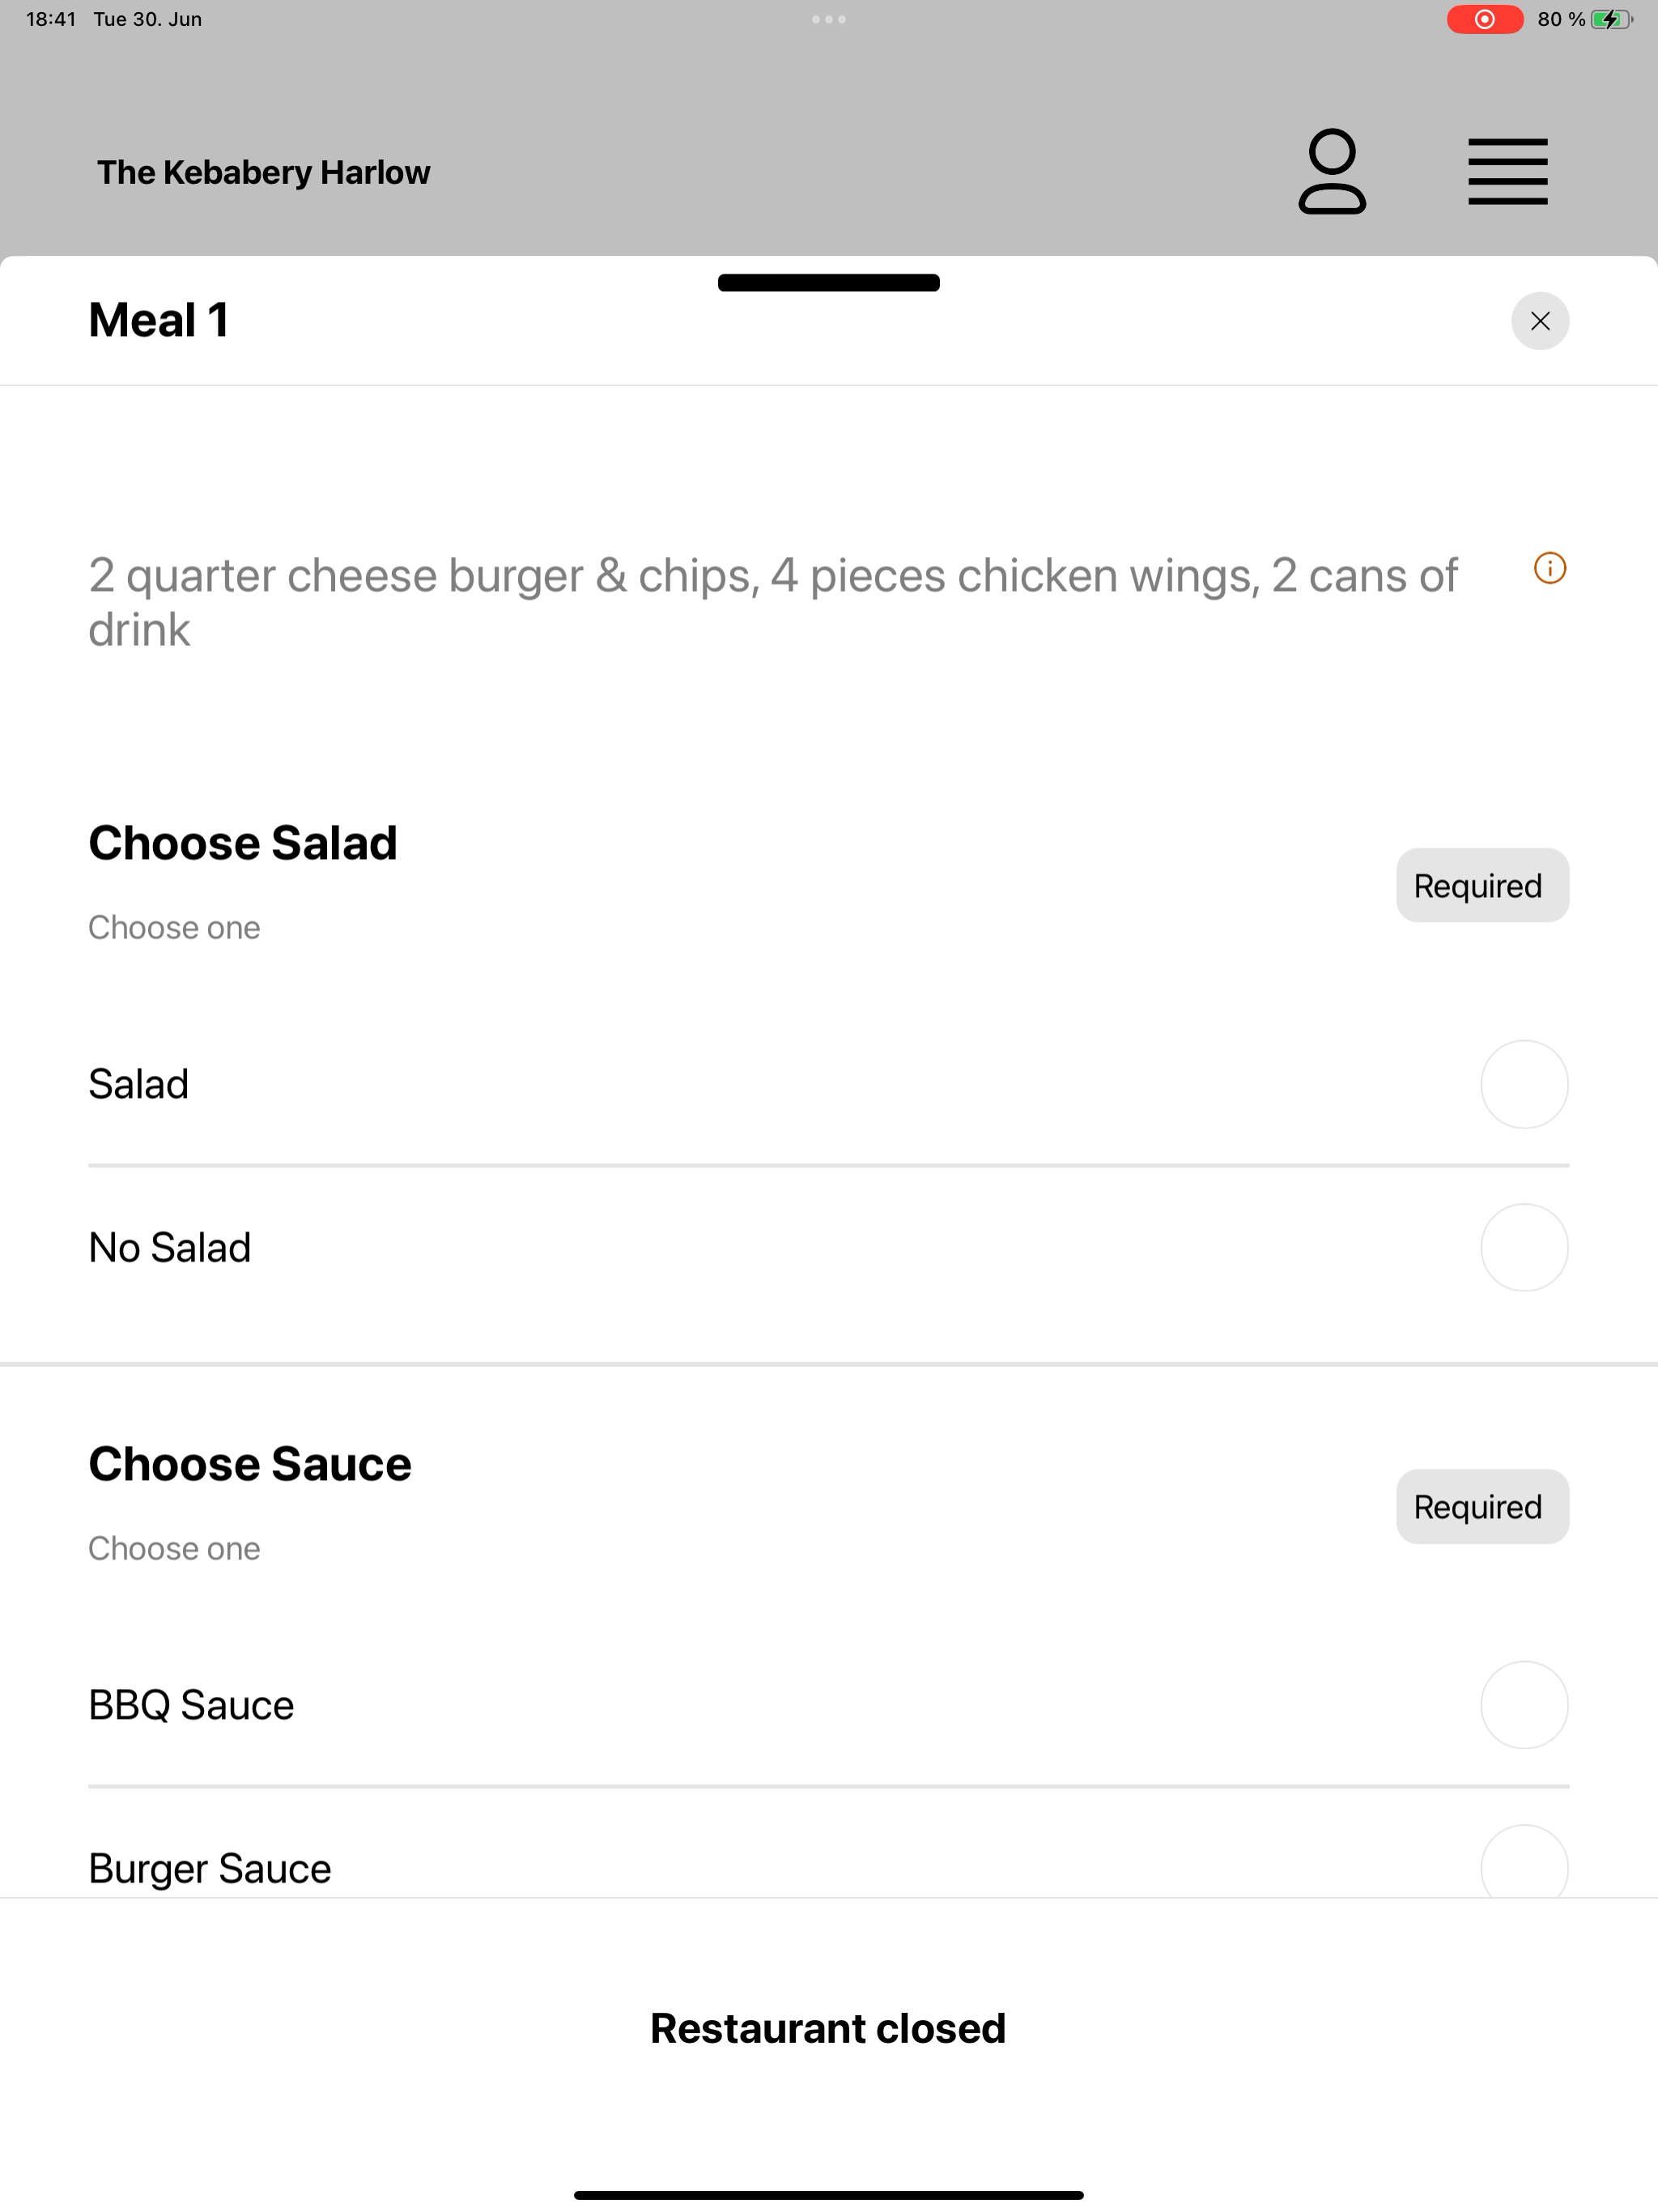Select the BBQ Sauce radio option

coord(1524,1705)
